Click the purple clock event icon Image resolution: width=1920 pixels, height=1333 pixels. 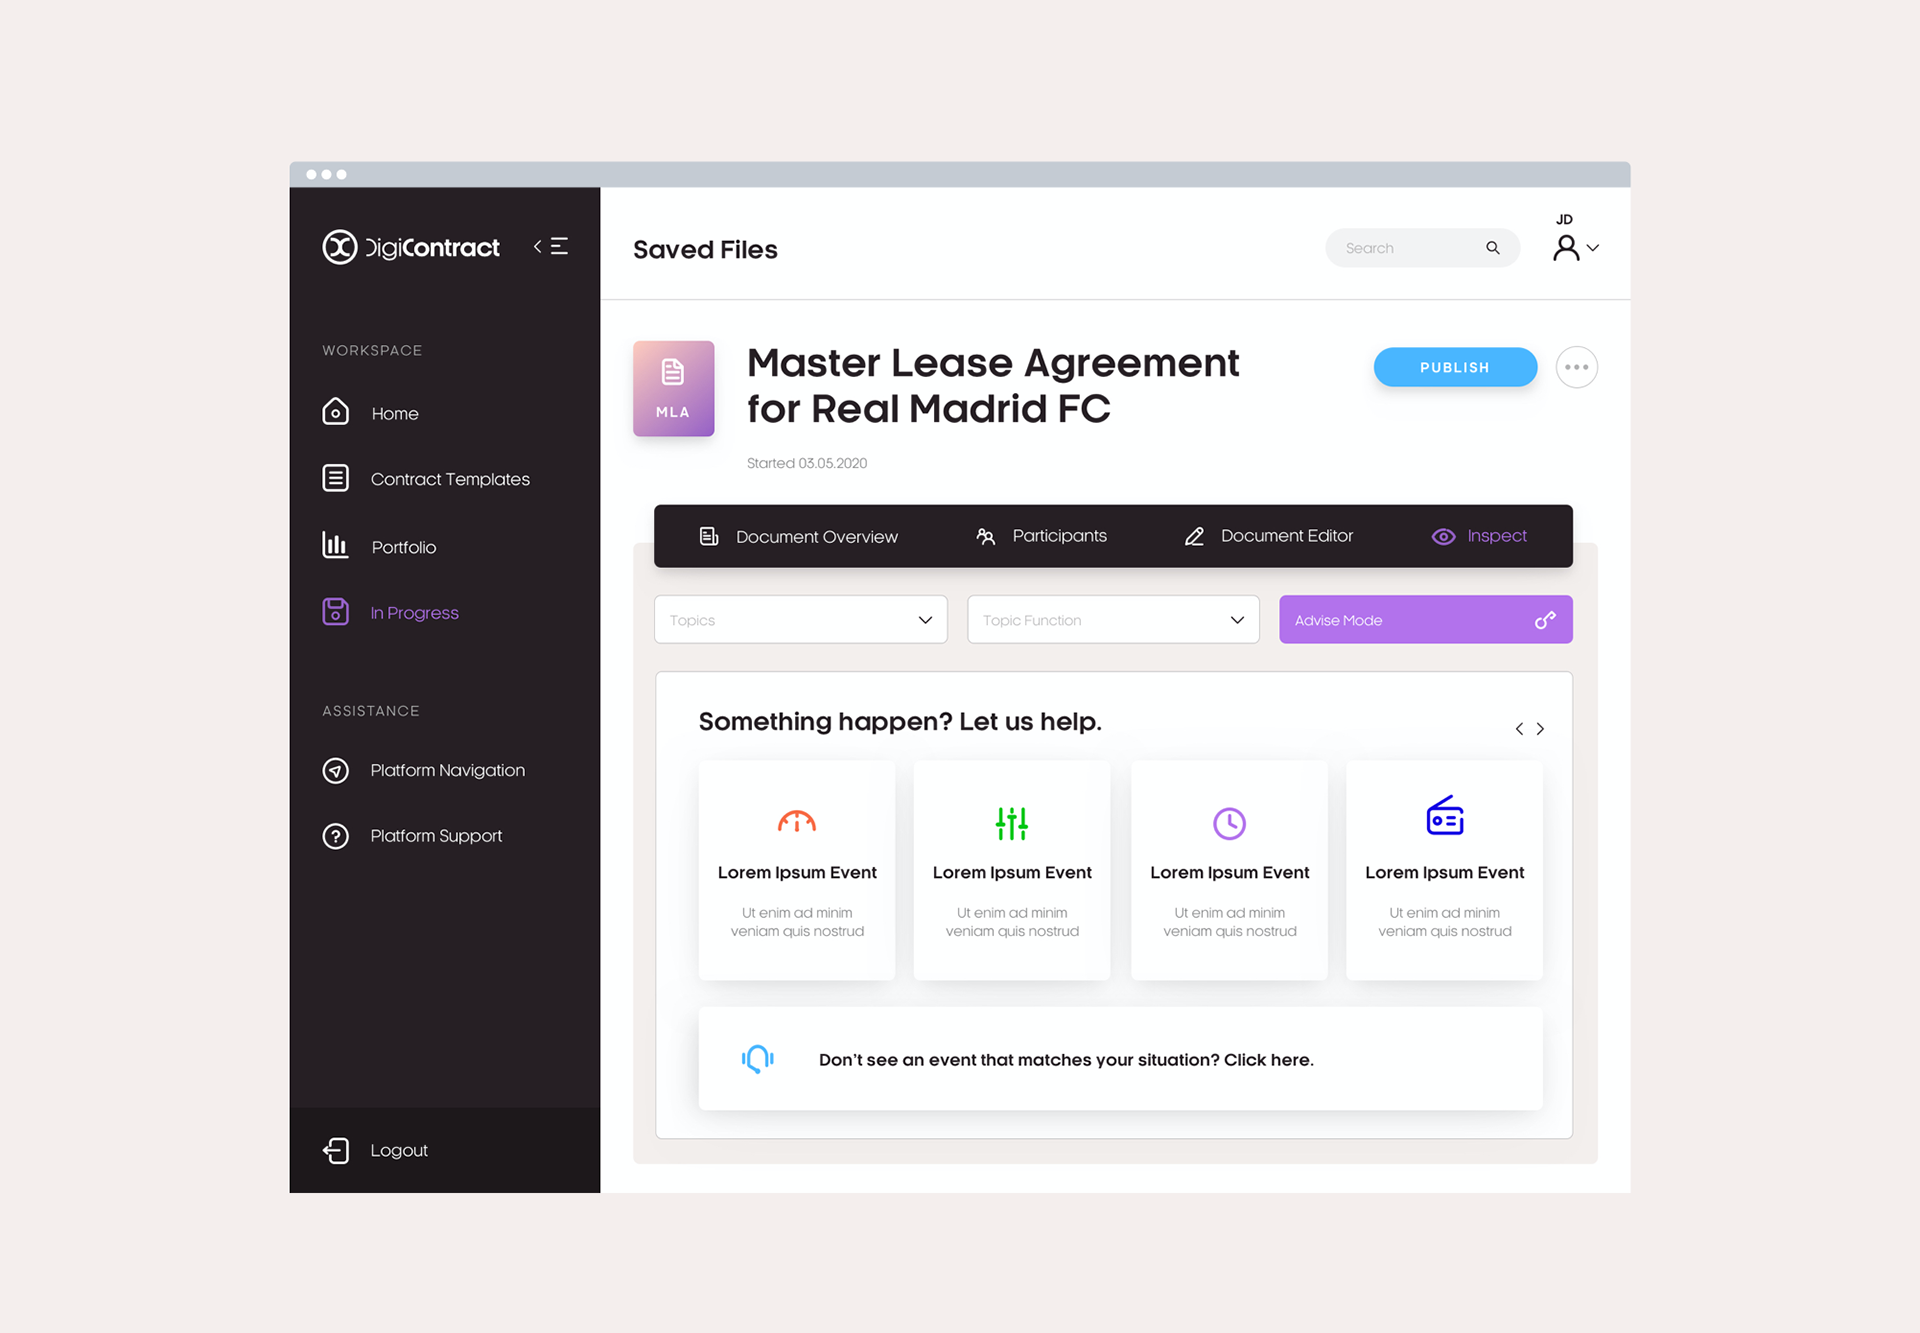[1229, 823]
